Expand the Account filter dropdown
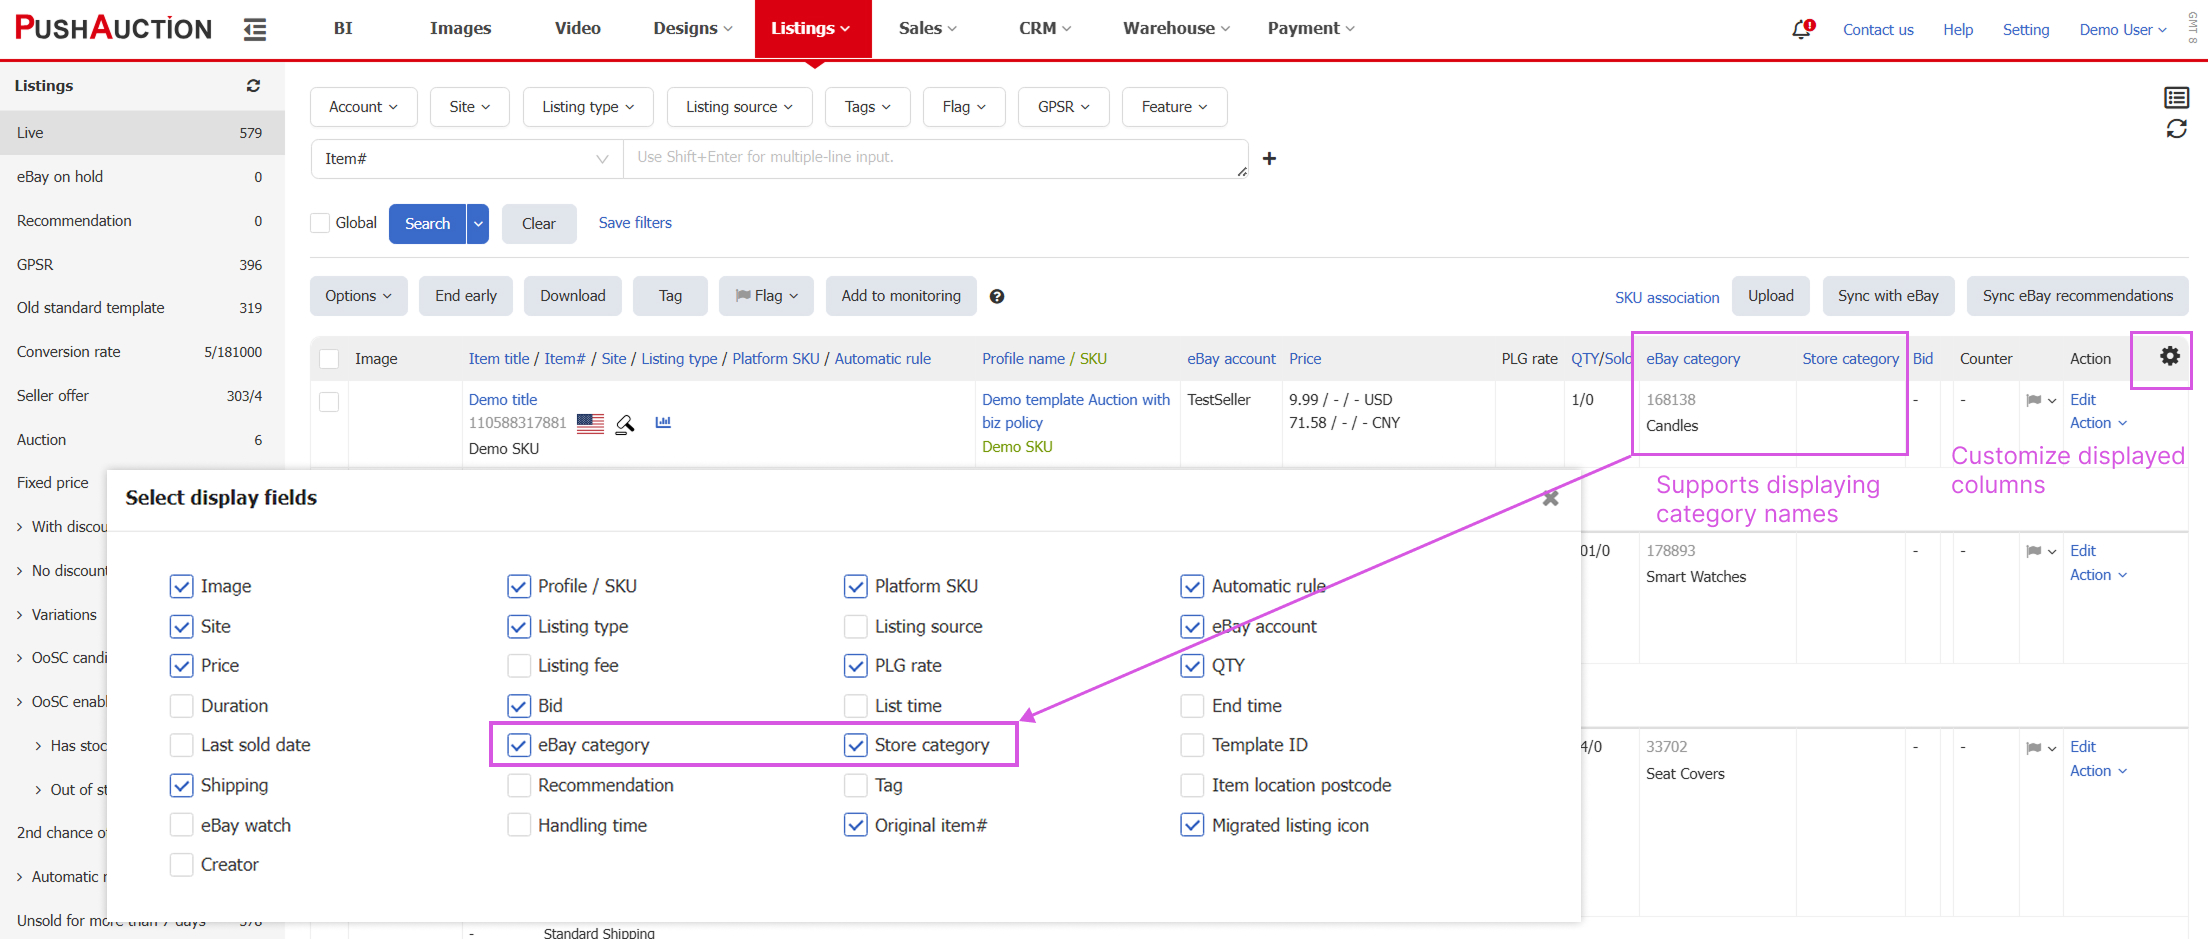The height and width of the screenshot is (939, 2208). 363,107
